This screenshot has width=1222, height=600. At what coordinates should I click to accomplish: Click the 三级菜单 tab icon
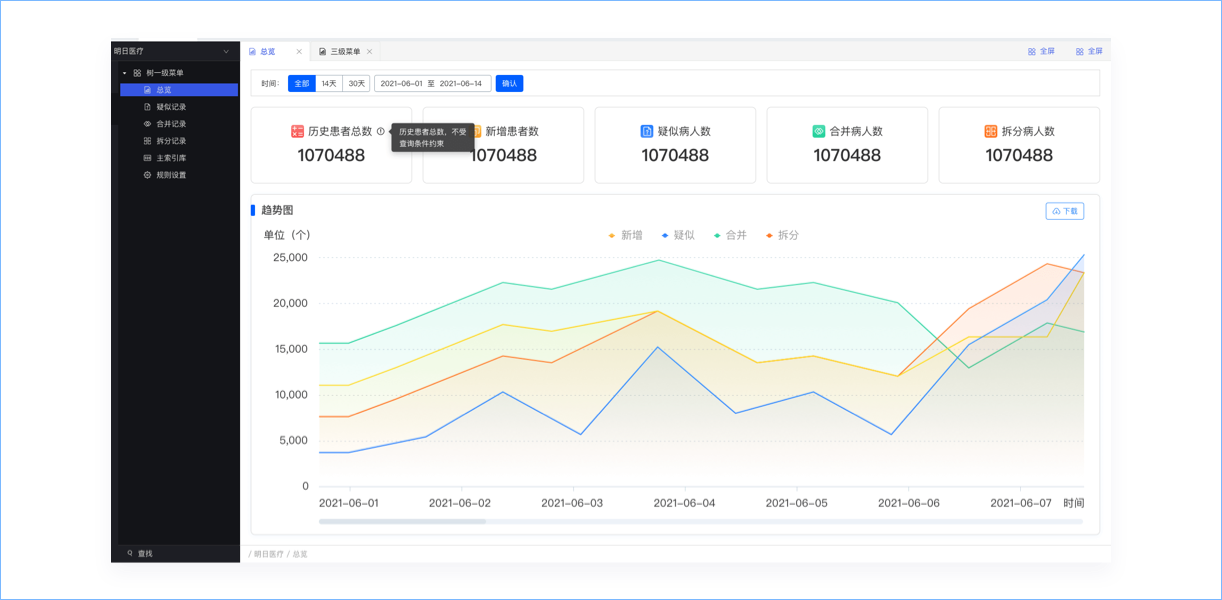tap(322, 51)
